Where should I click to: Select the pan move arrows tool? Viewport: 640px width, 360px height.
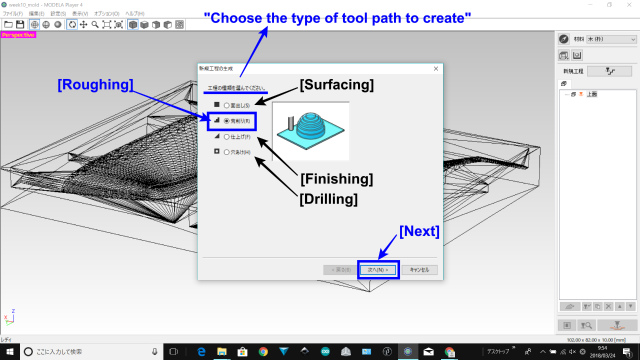[x=83, y=24]
